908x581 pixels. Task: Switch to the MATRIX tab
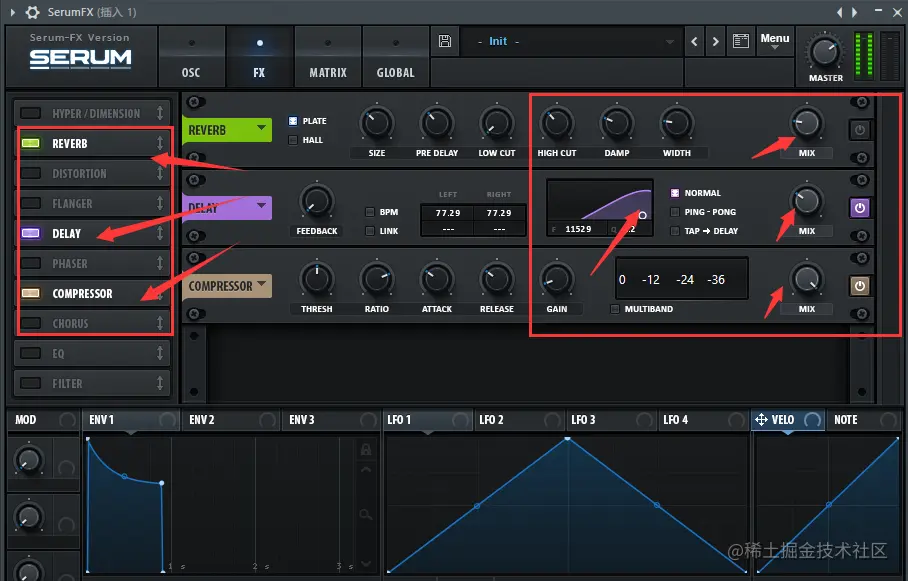pyautogui.click(x=328, y=58)
